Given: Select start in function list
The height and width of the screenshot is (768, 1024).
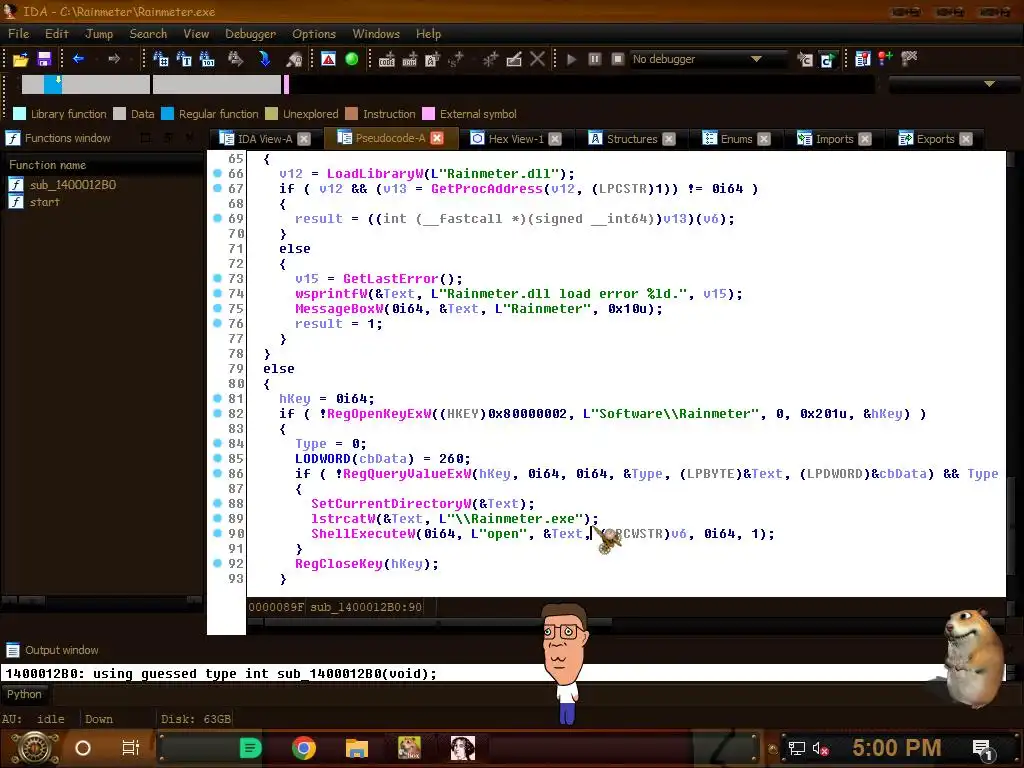Looking at the screenshot, I should point(44,202).
